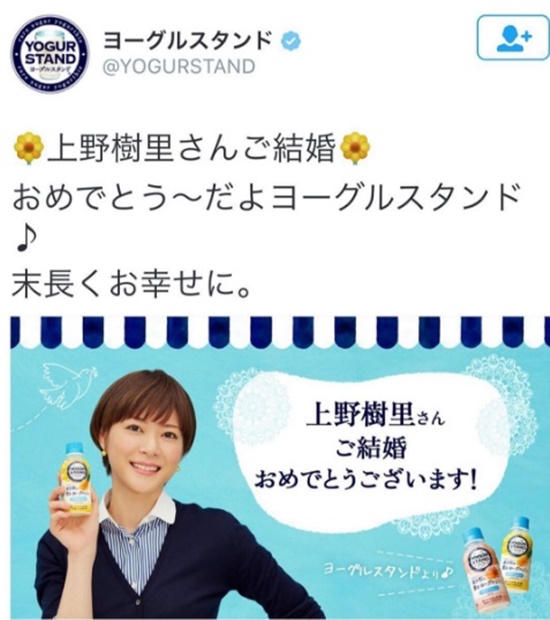Open the ヨーグルスタンド display name

click(188, 41)
